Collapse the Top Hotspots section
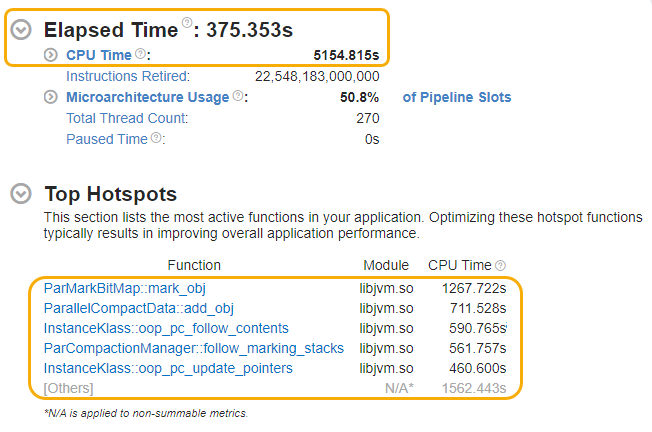652x432 pixels. pos(20,193)
